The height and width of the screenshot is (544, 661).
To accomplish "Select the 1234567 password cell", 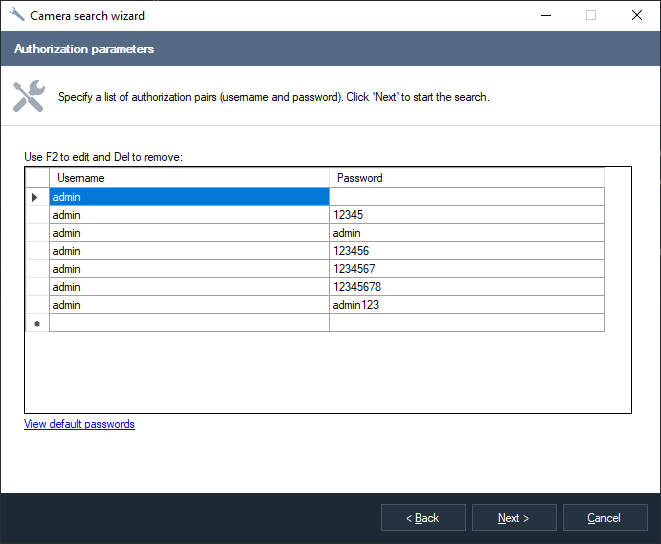I will 466,269.
